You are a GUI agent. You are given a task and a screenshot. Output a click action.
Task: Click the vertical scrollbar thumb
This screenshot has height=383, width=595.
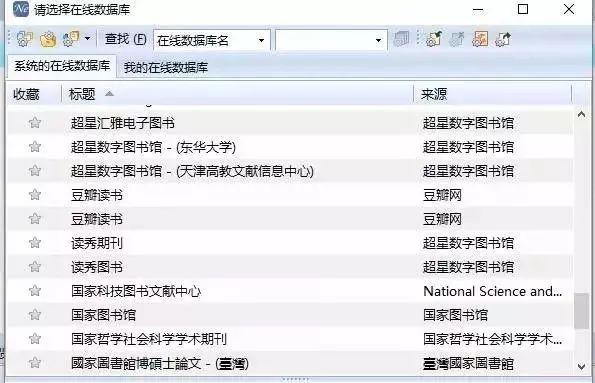click(x=581, y=311)
